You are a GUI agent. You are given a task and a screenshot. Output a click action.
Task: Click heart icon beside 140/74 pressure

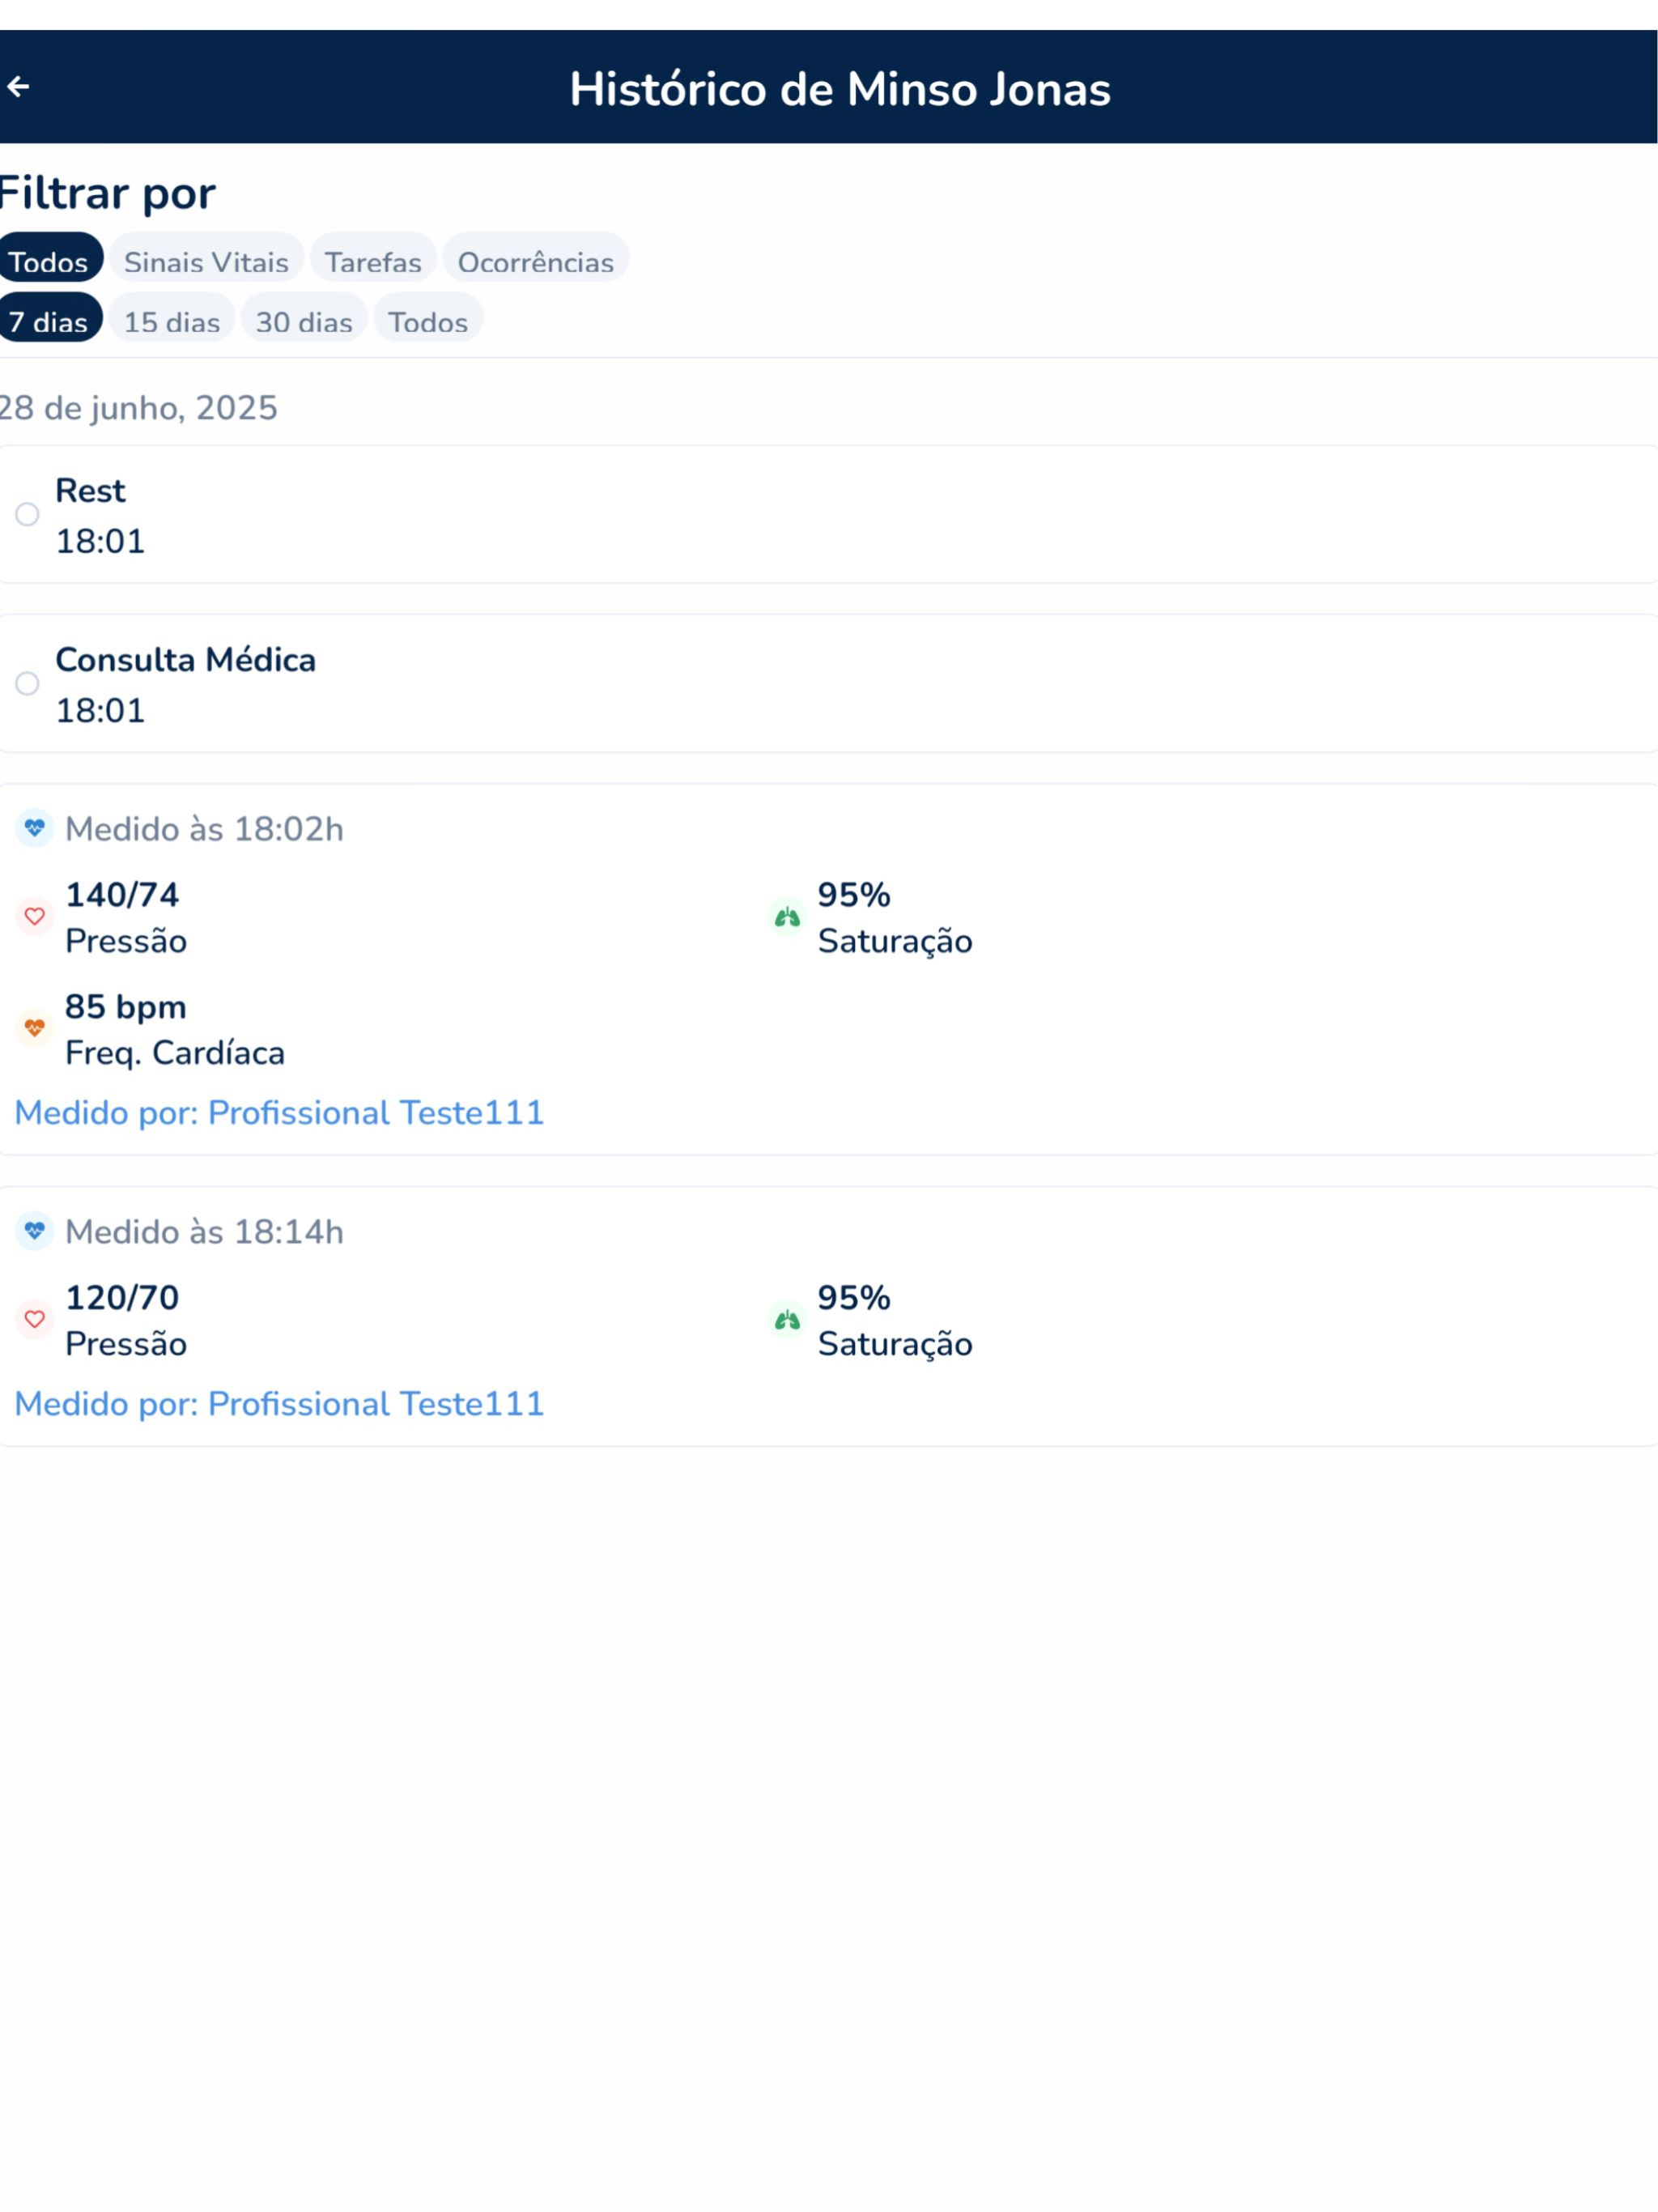point(35,916)
